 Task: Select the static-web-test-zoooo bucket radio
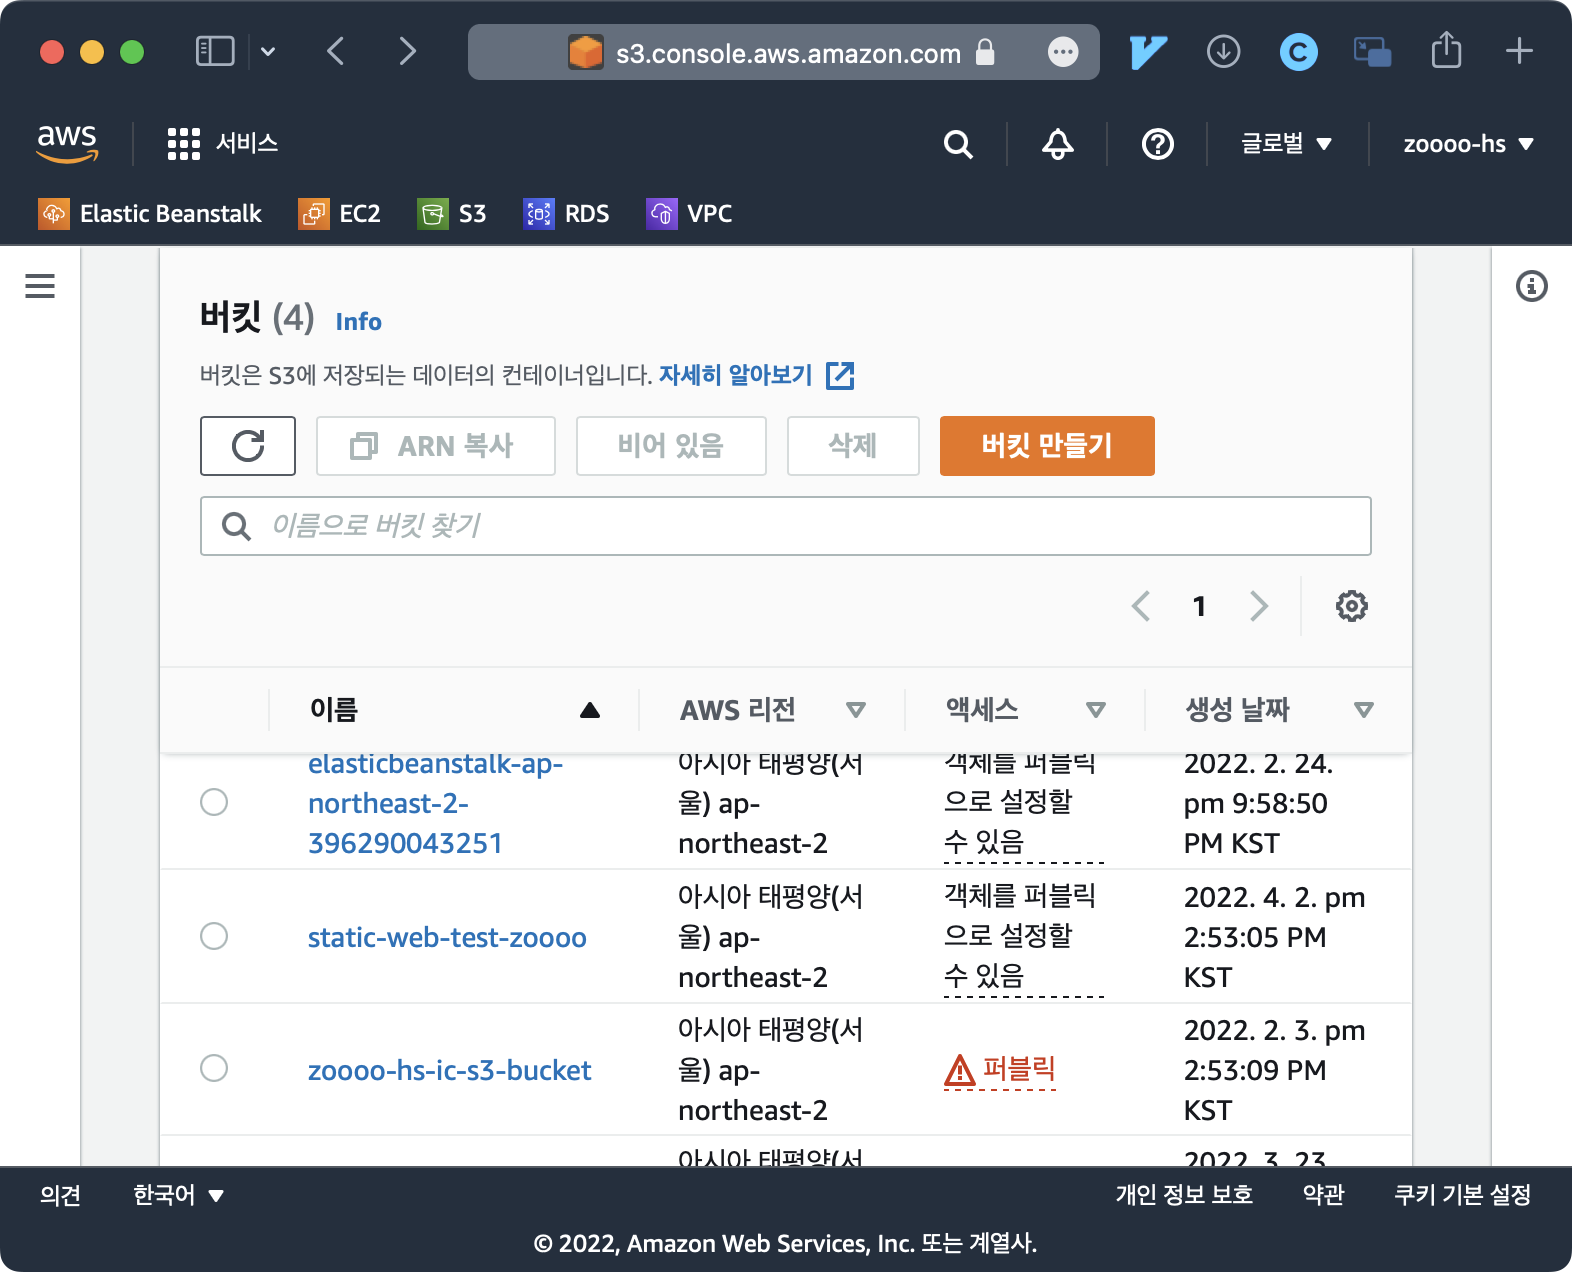tap(214, 936)
